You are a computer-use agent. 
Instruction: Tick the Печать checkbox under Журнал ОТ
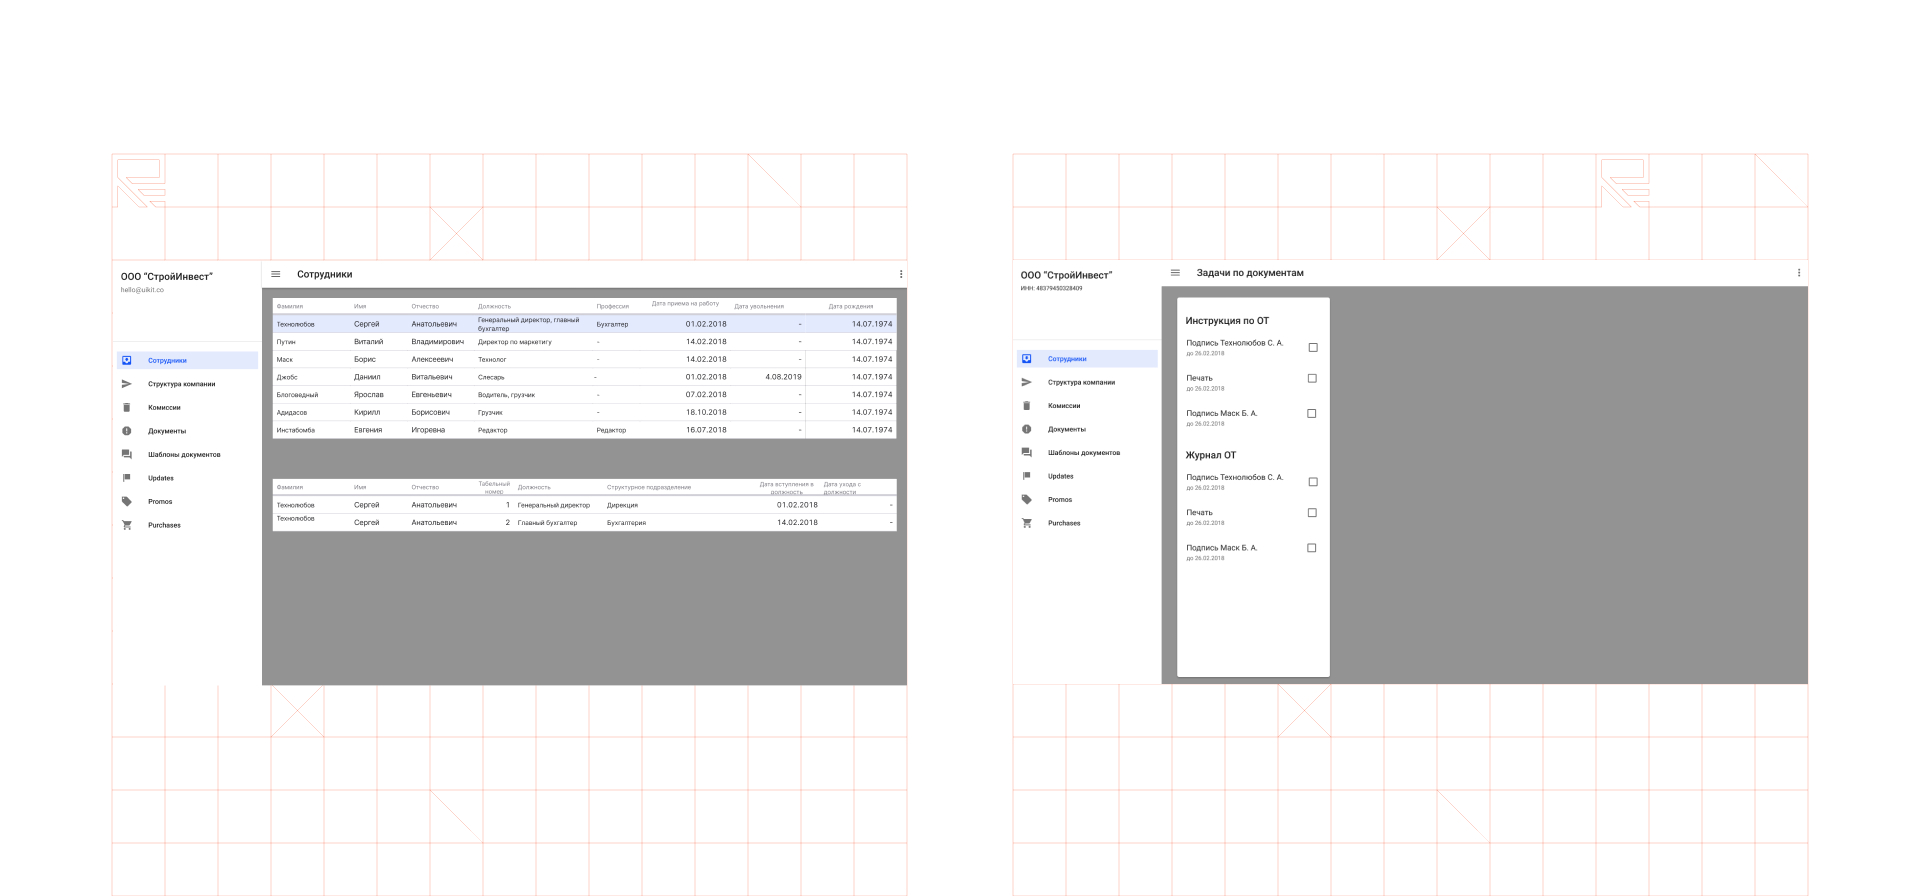[x=1313, y=513]
